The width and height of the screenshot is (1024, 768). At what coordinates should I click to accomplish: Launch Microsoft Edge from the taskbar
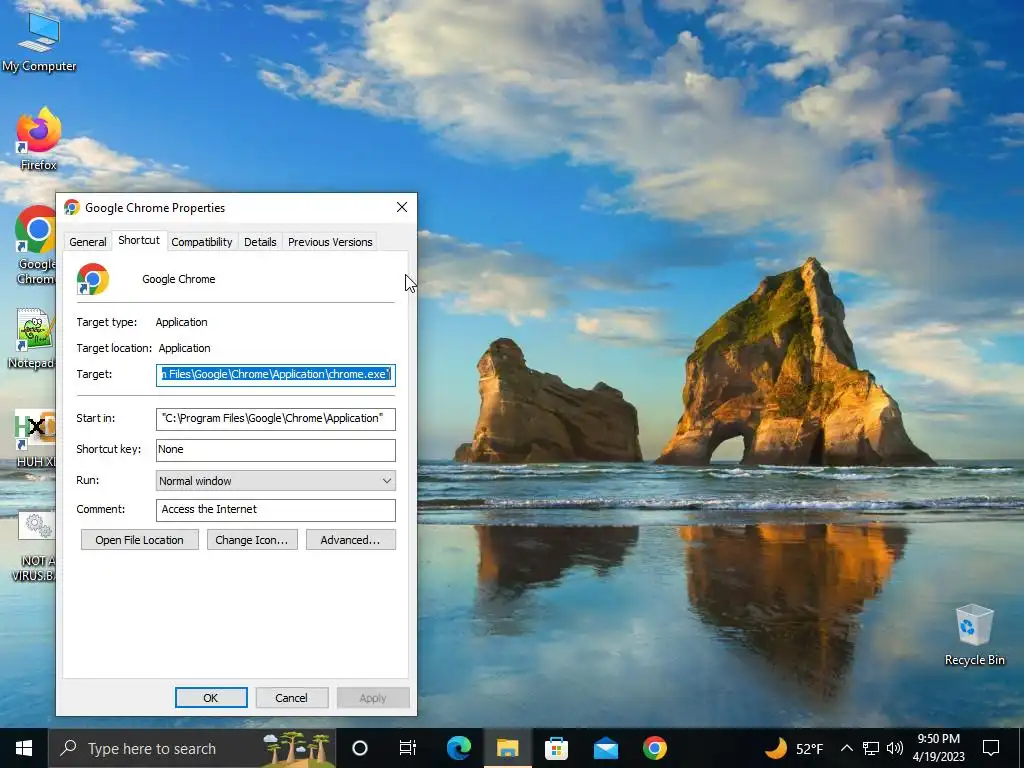click(458, 748)
